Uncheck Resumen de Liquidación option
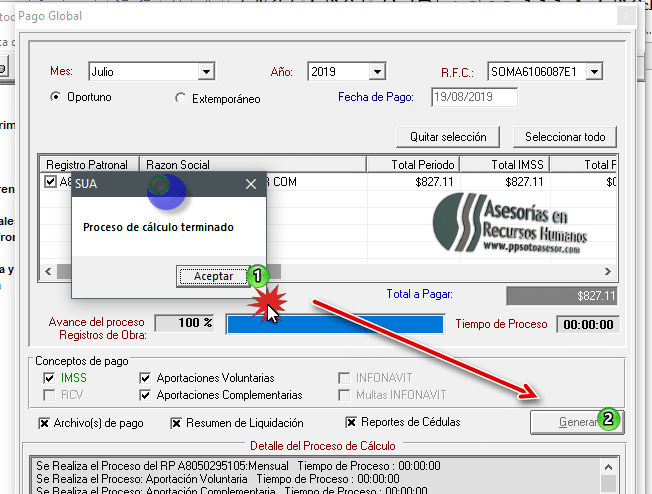 176,423
